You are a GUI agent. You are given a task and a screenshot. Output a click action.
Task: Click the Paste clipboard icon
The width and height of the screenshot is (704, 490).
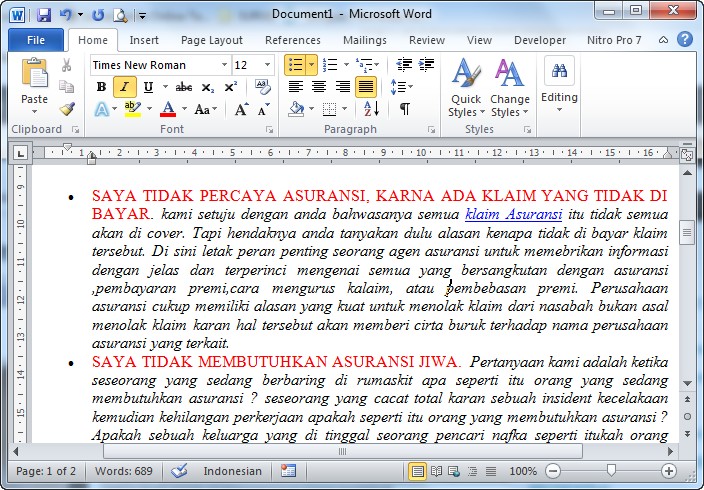pos(35,72)
